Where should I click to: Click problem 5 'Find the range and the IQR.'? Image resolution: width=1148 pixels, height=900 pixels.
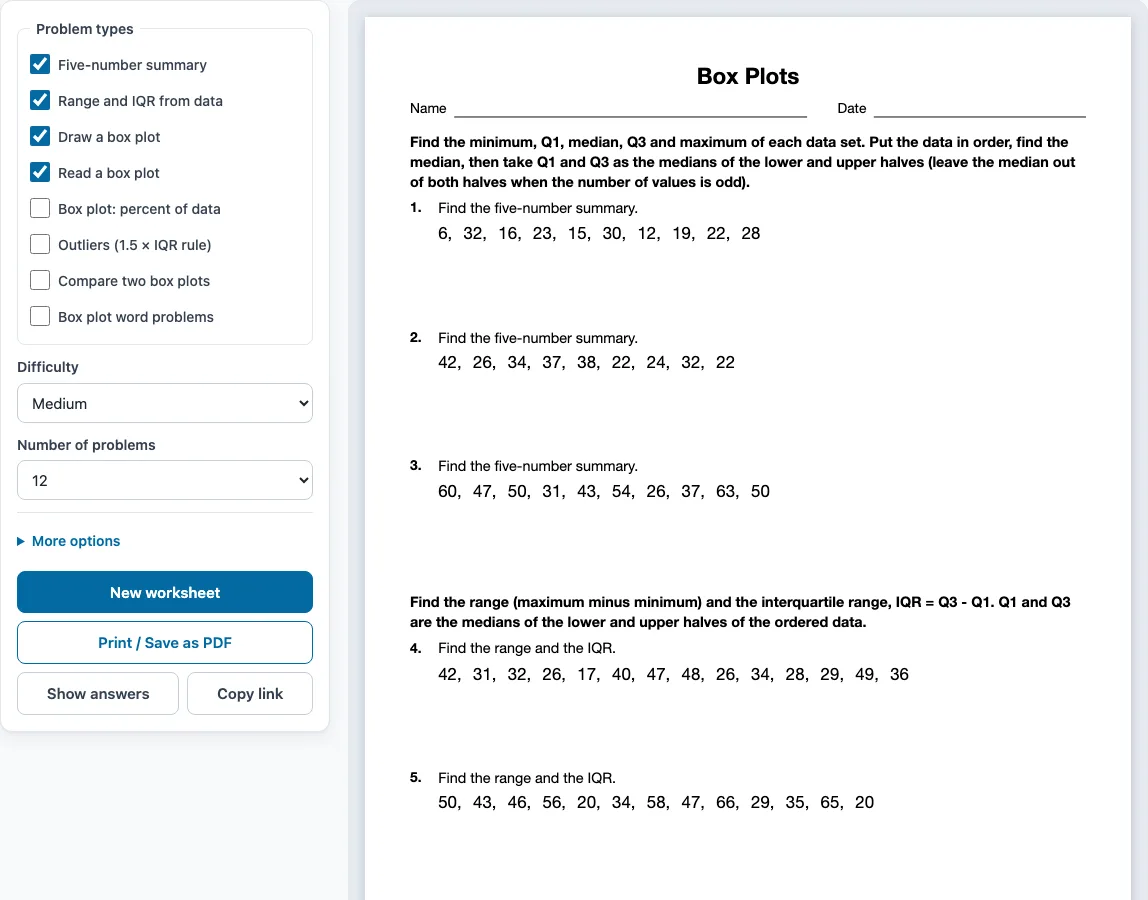click(526, 778)
